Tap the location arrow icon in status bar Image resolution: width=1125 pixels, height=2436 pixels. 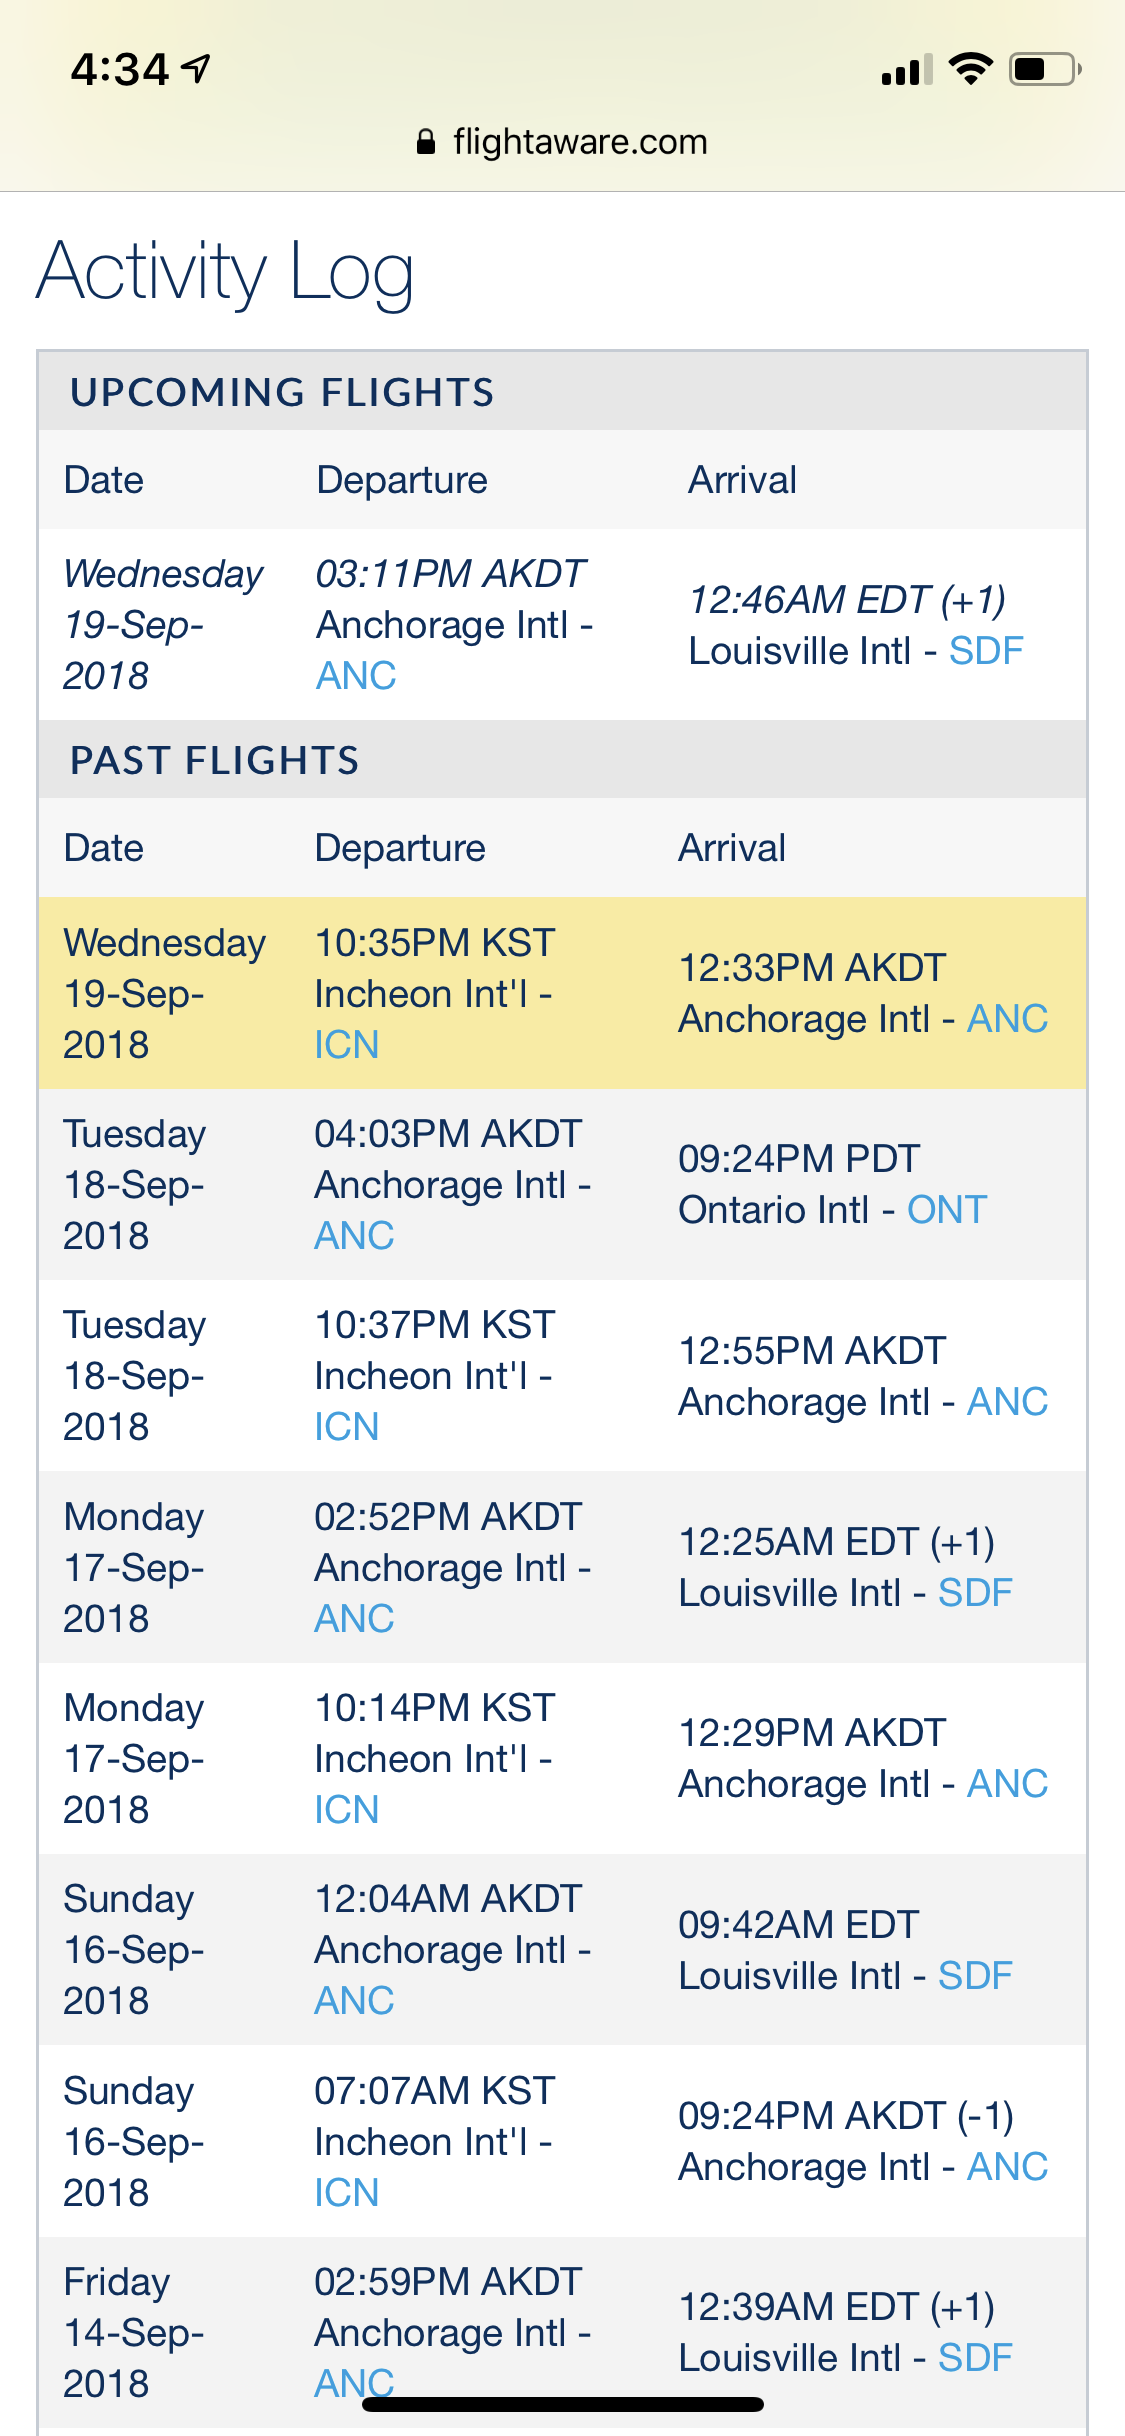tap(196, 68)
